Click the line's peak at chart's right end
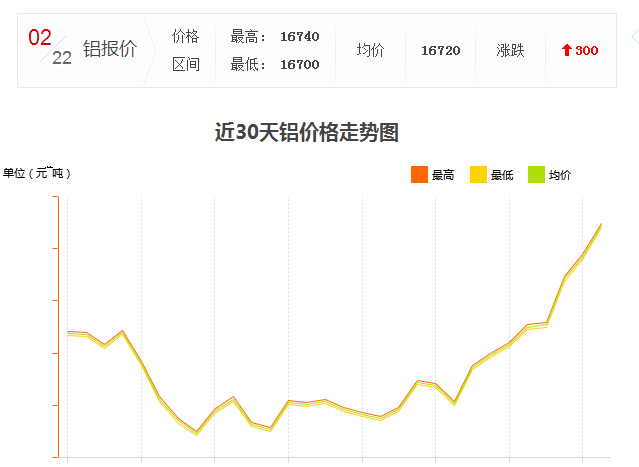The height and width of the screenshot is (467, 639). point(600,225)
